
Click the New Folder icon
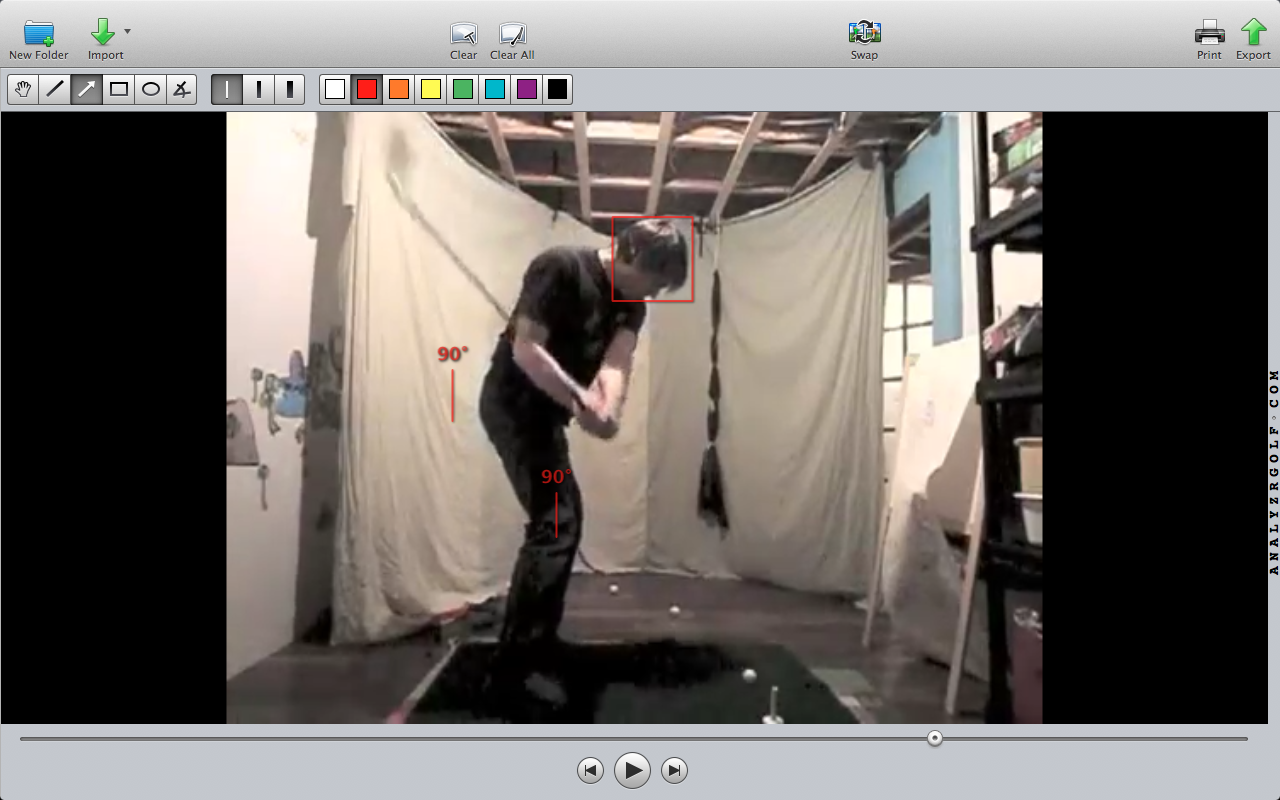point(39,33)
